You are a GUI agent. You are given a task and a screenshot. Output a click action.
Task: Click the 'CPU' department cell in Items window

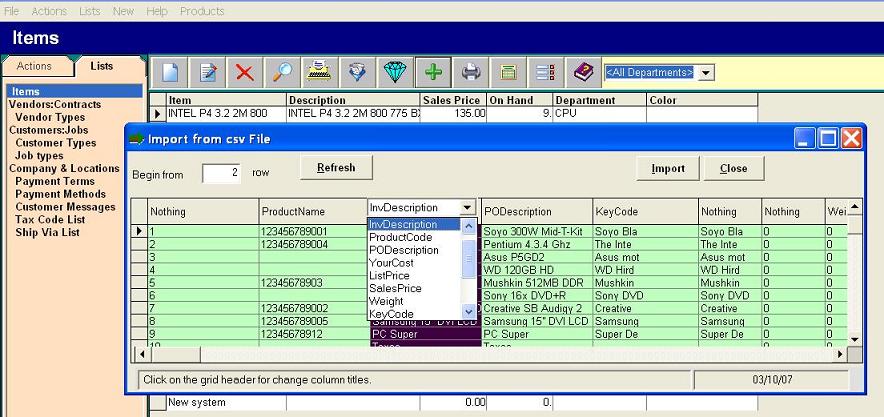(599, 114)
